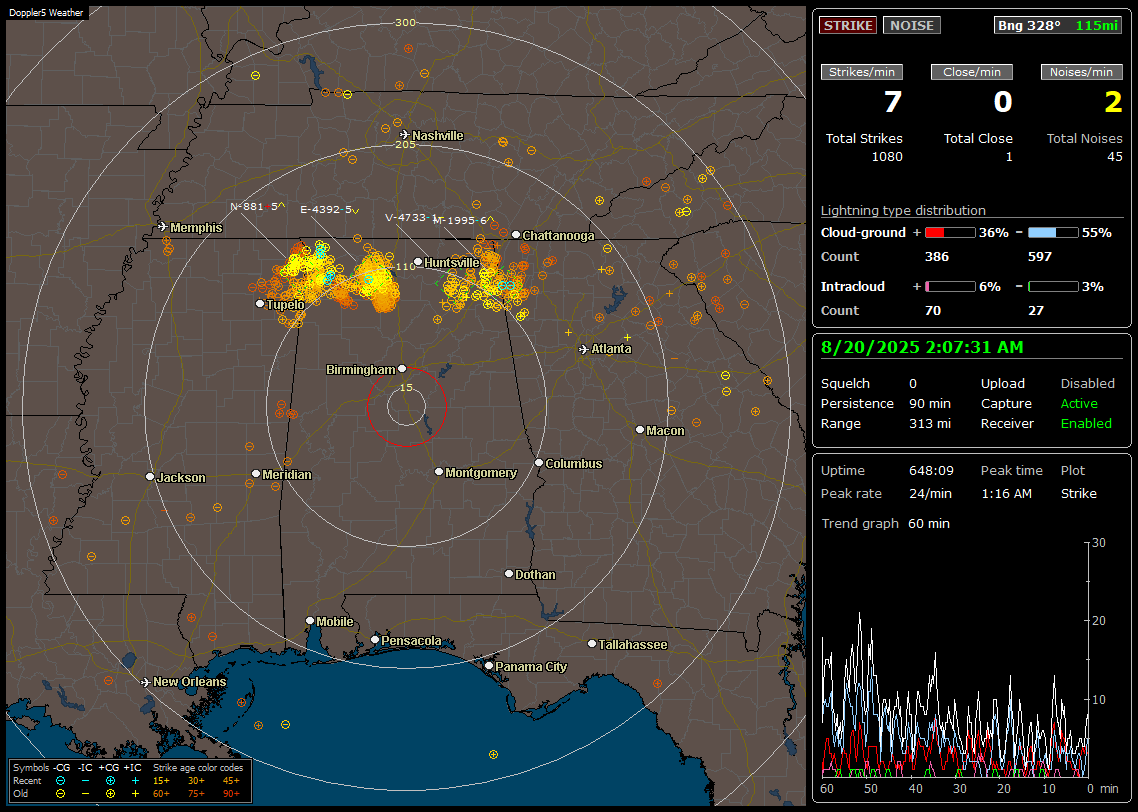Select the Huntsville city marker dot

point(418,262)
